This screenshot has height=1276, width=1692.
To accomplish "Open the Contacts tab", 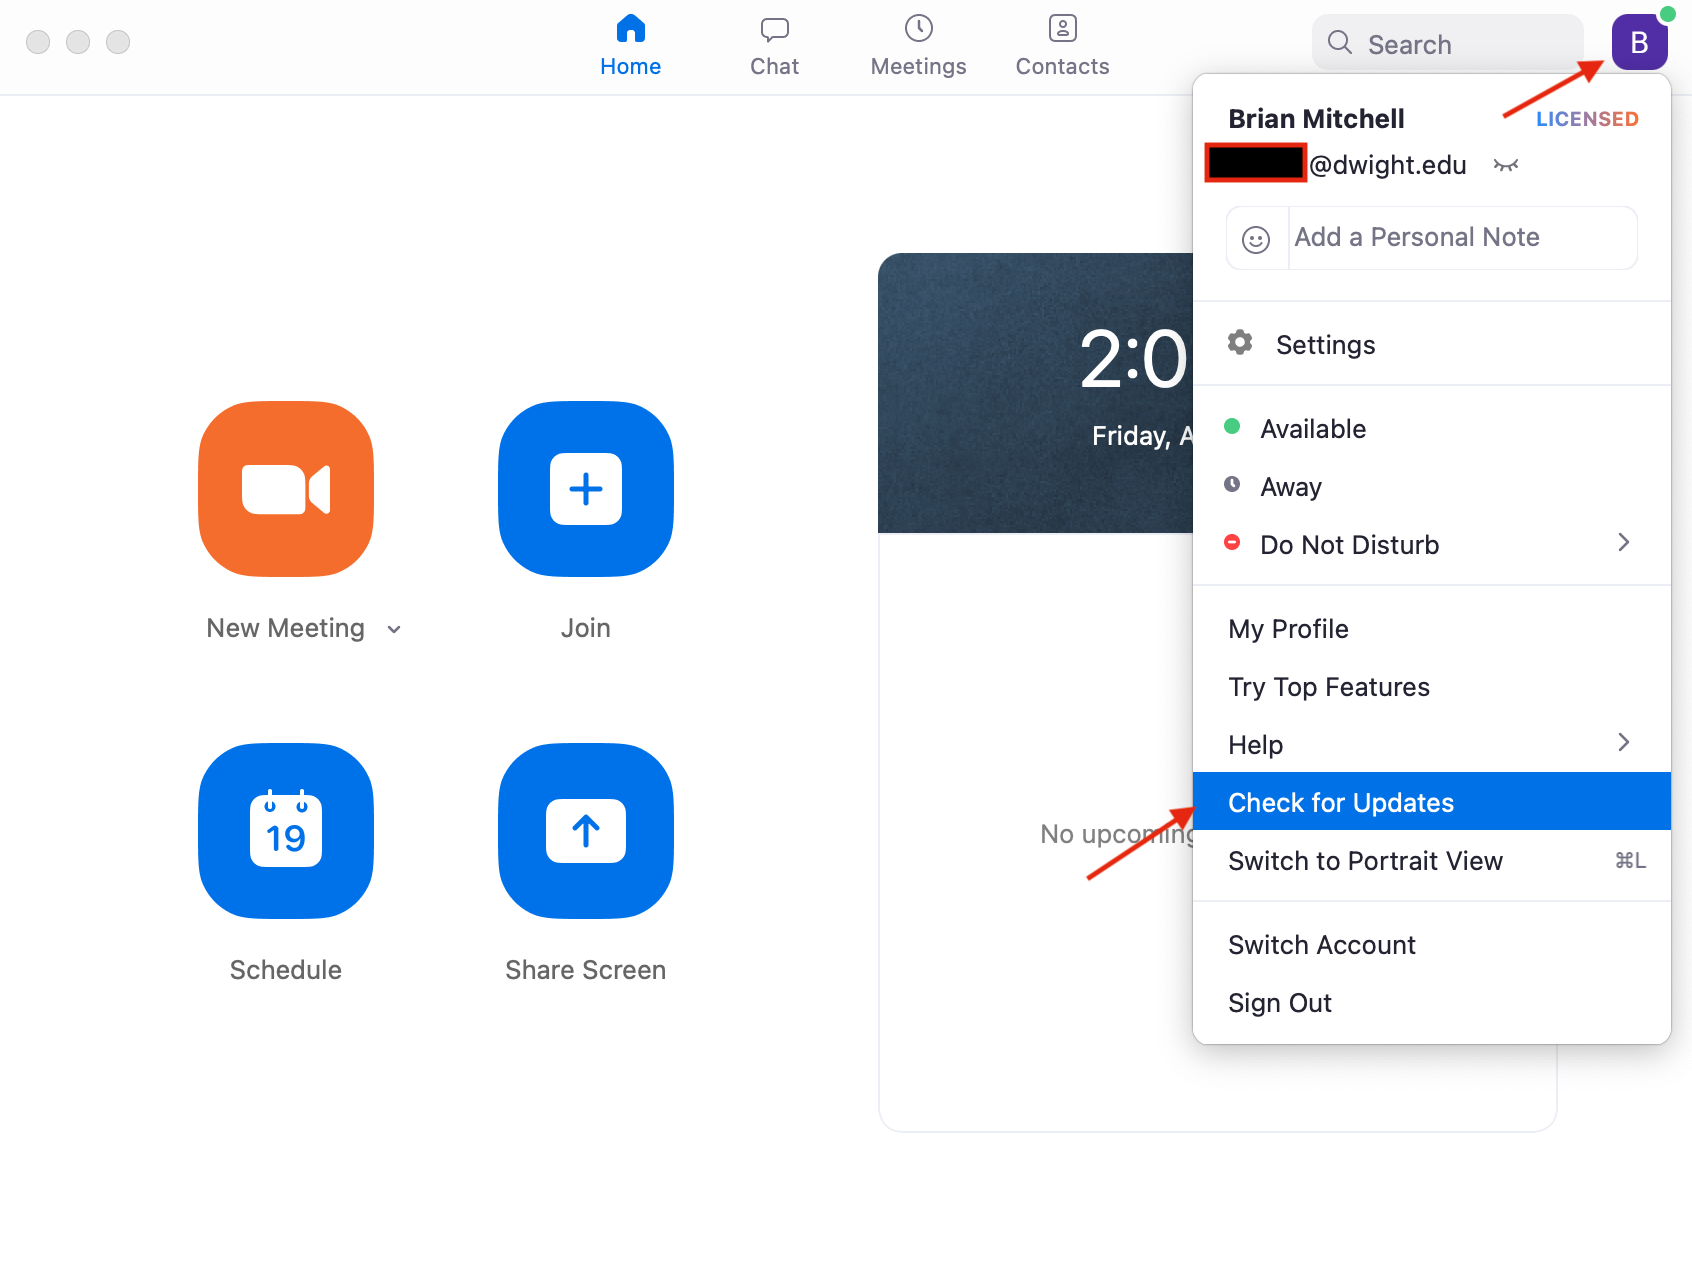I will pos(1063,46).
